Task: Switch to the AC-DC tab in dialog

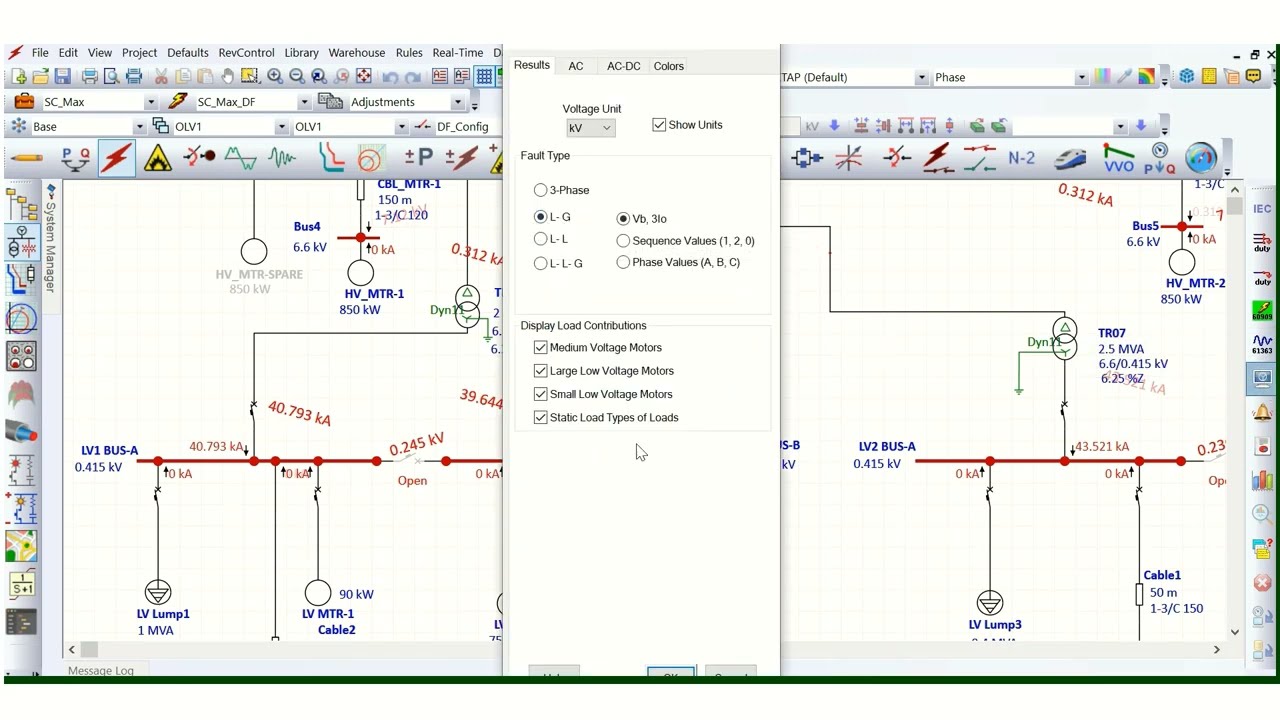Action: [623, 66]
